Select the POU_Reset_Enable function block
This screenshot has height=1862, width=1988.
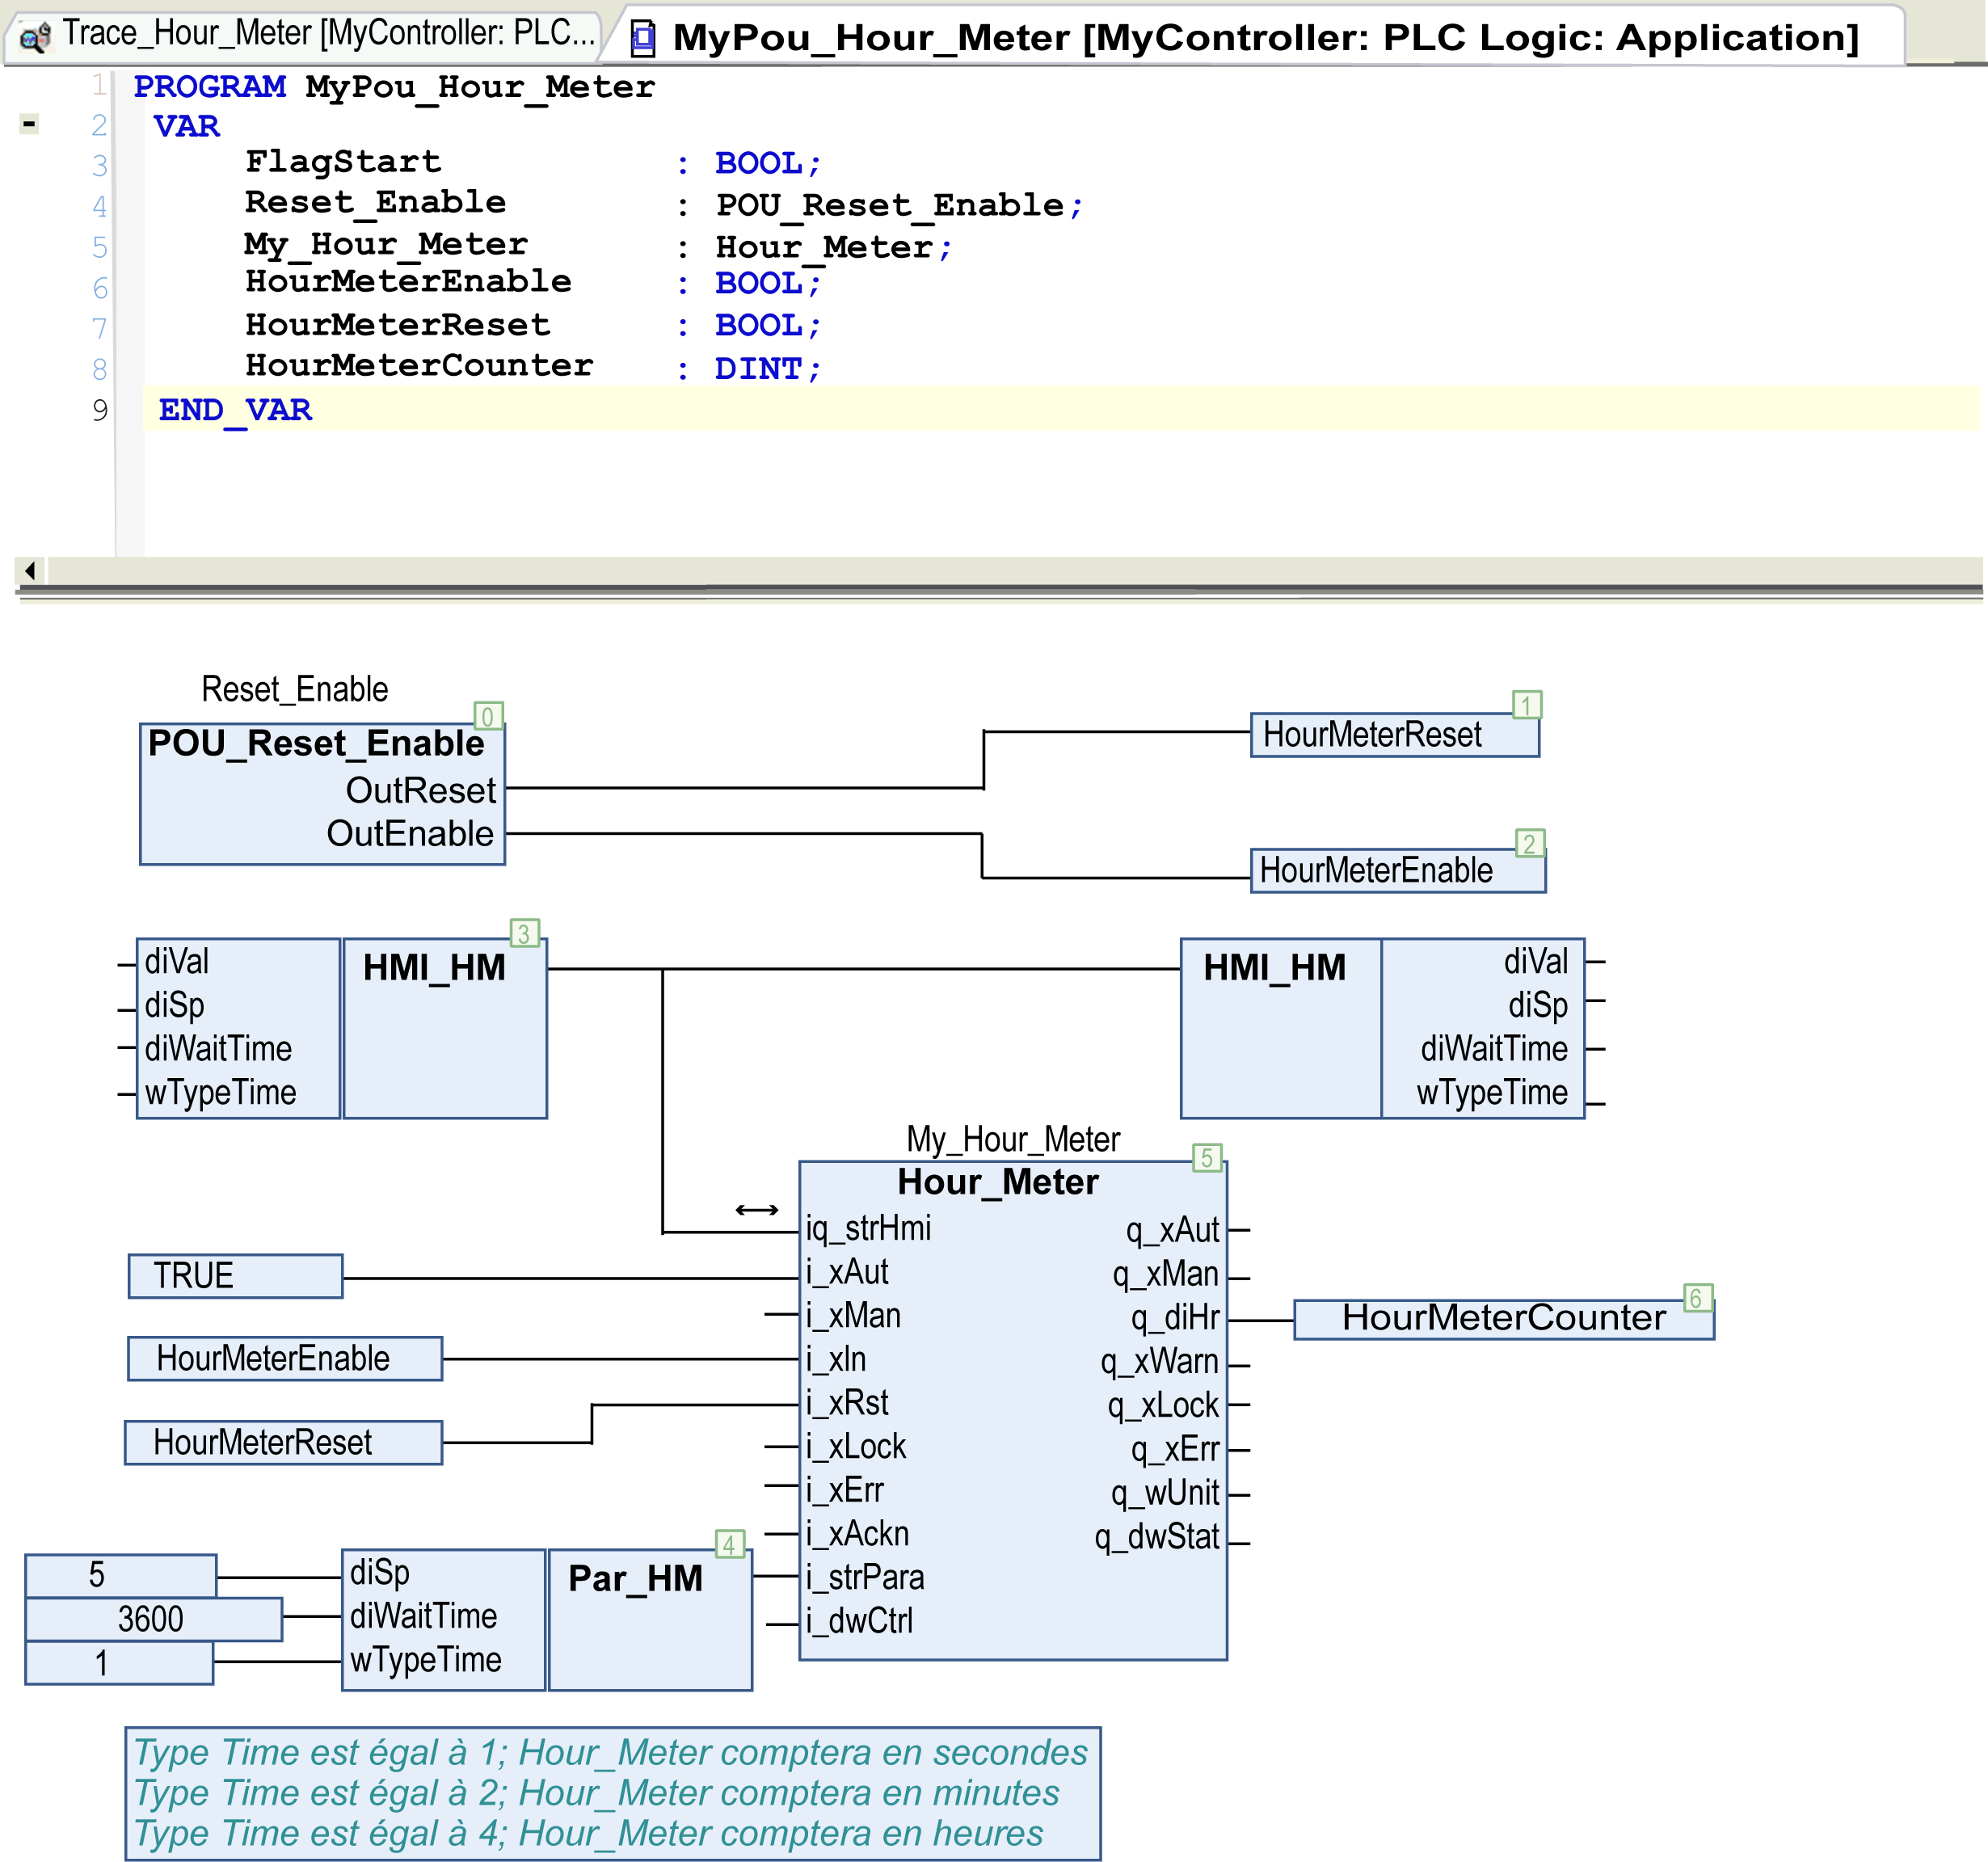[x=316, y=744]
